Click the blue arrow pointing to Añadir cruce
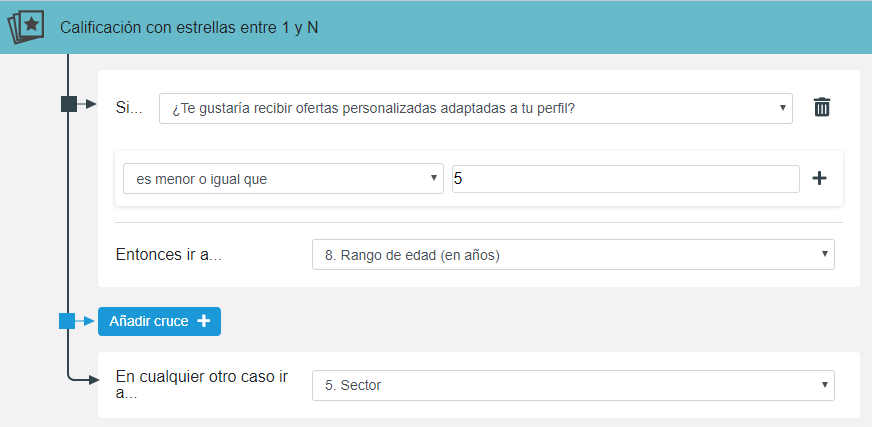 [x=85, y=321]
